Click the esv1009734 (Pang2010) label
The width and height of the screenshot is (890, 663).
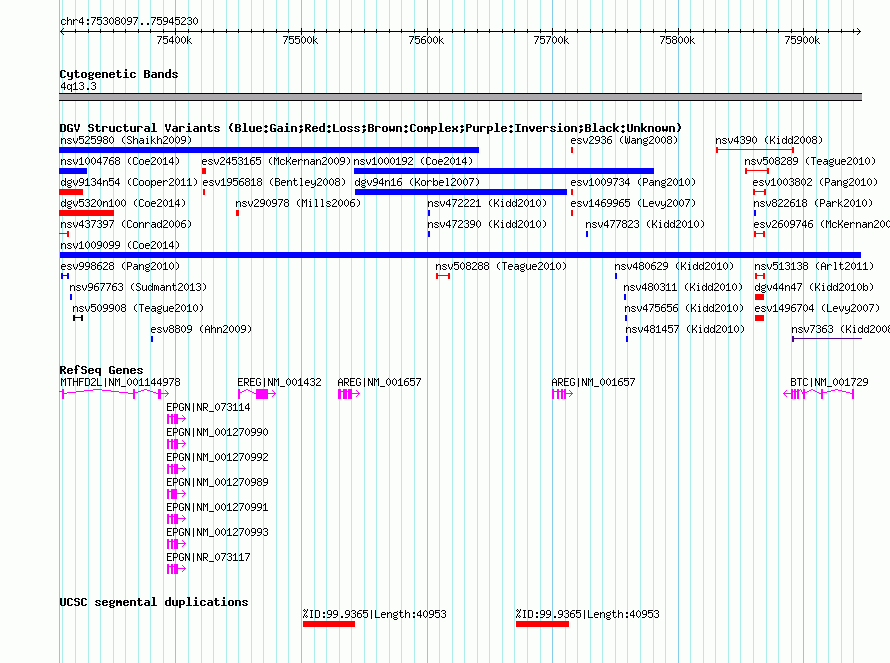633,182
